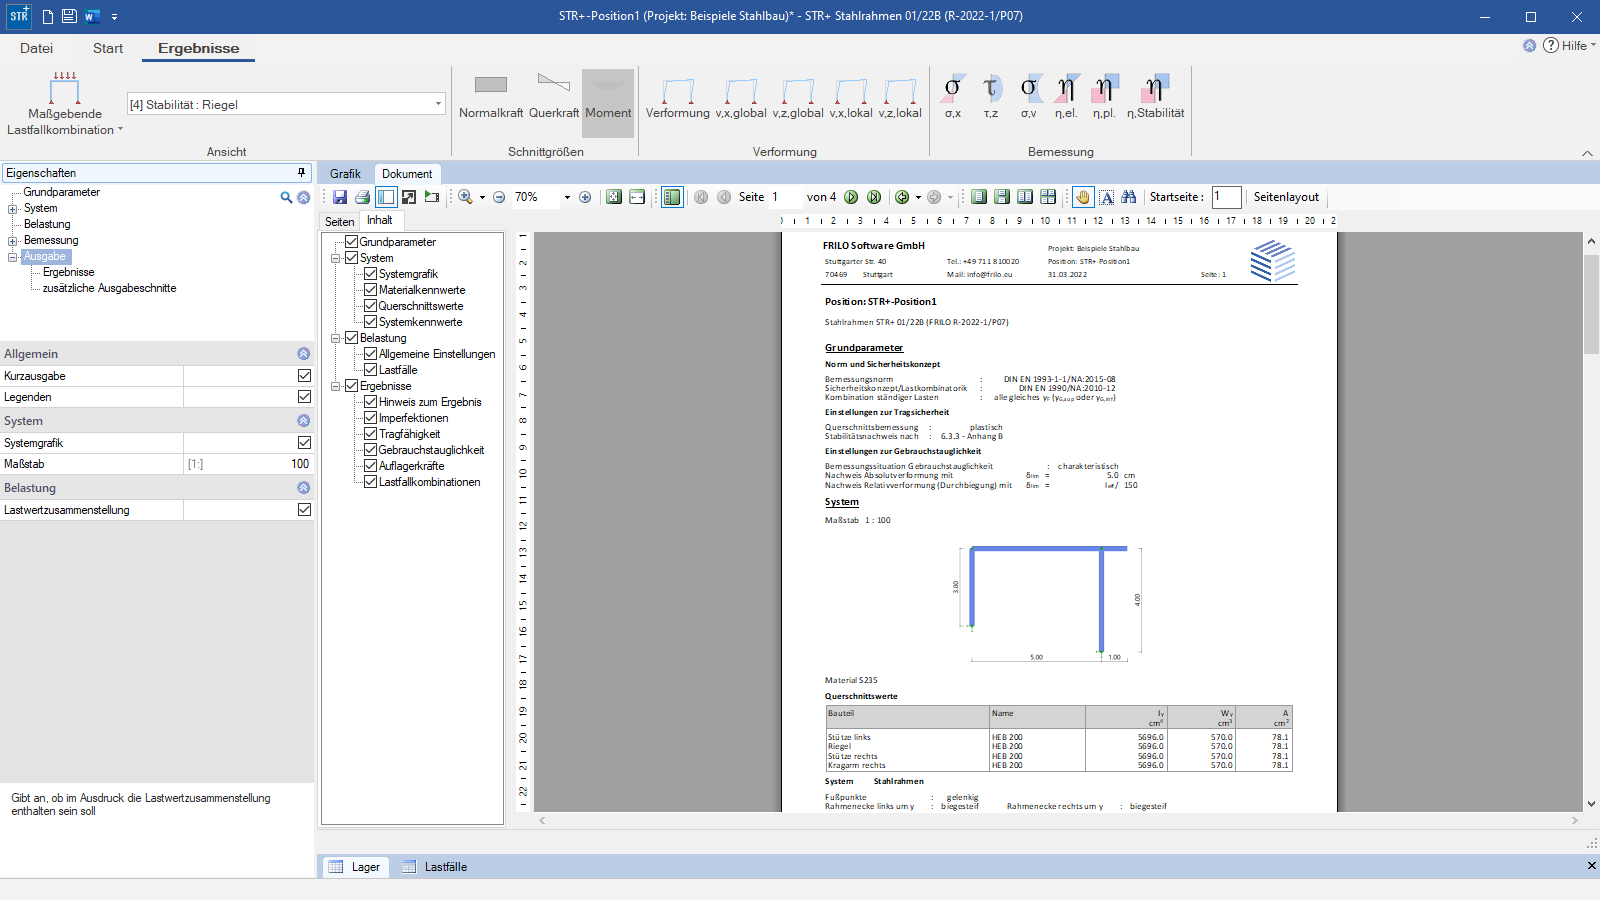Uncheck Tragfähigkeit in content tree
Screen dimensions: 1600x900
(370, 434)
